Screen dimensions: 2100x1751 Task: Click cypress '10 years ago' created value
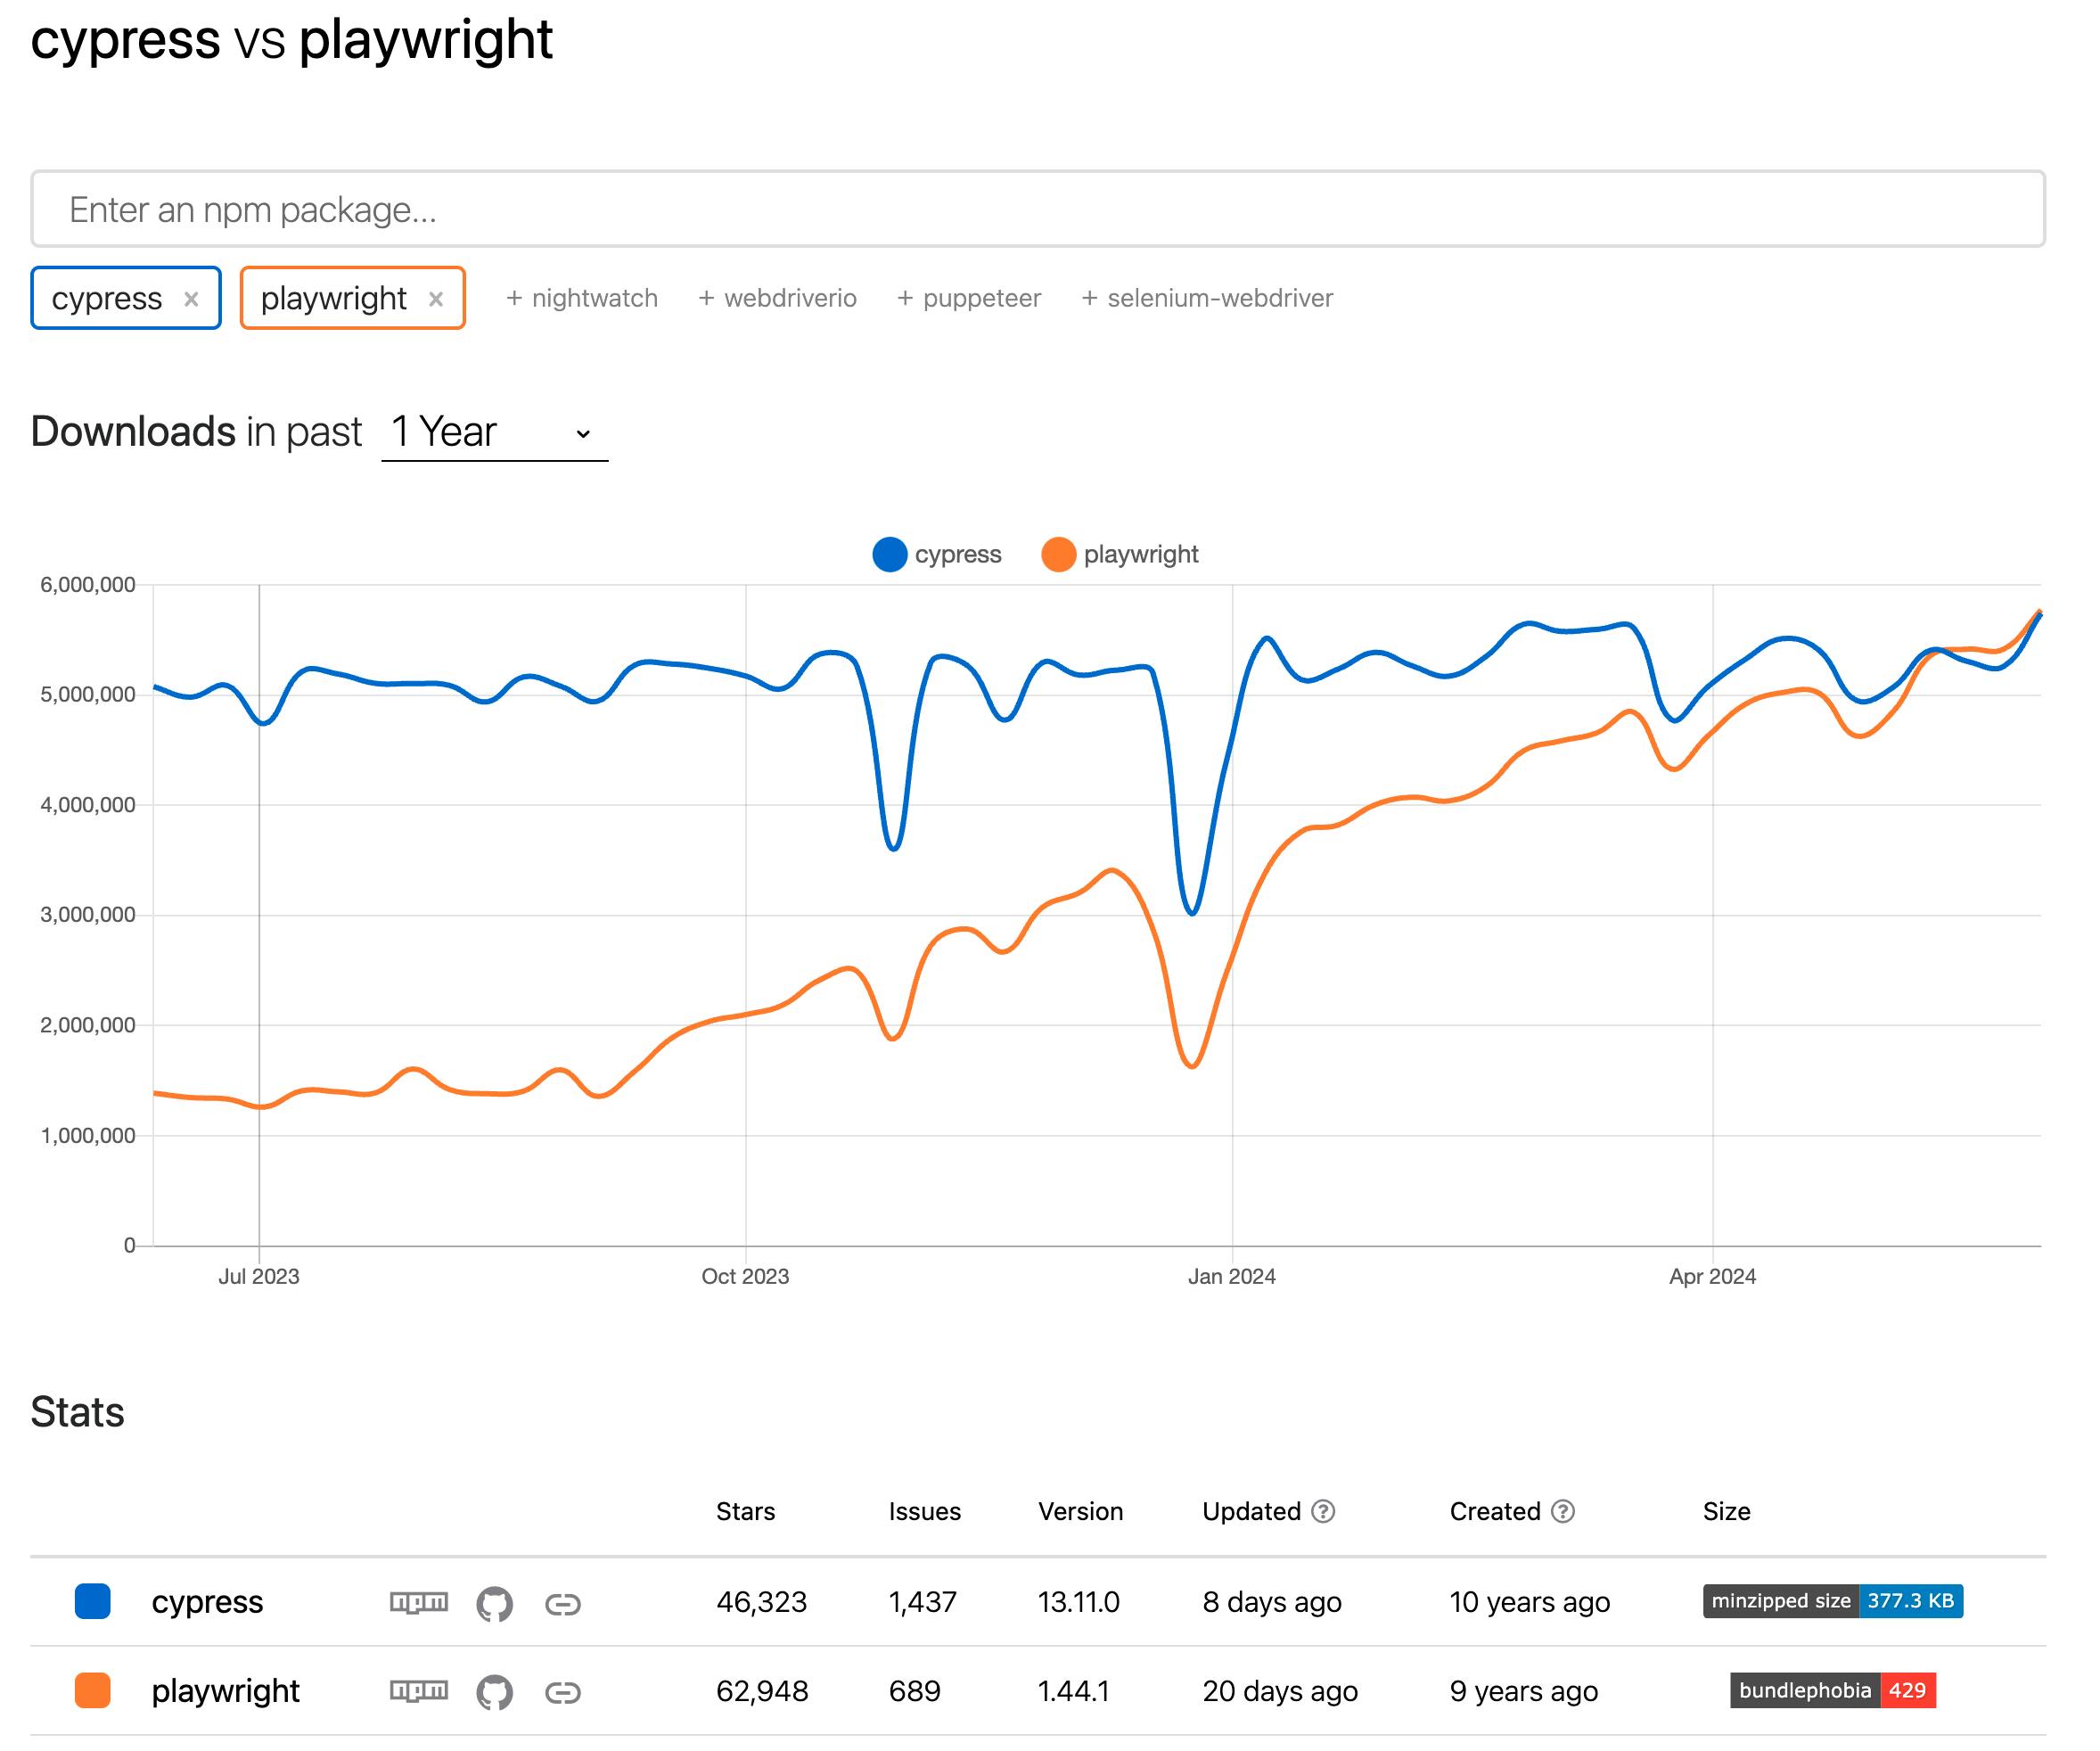click(x=1529, y=1602)
